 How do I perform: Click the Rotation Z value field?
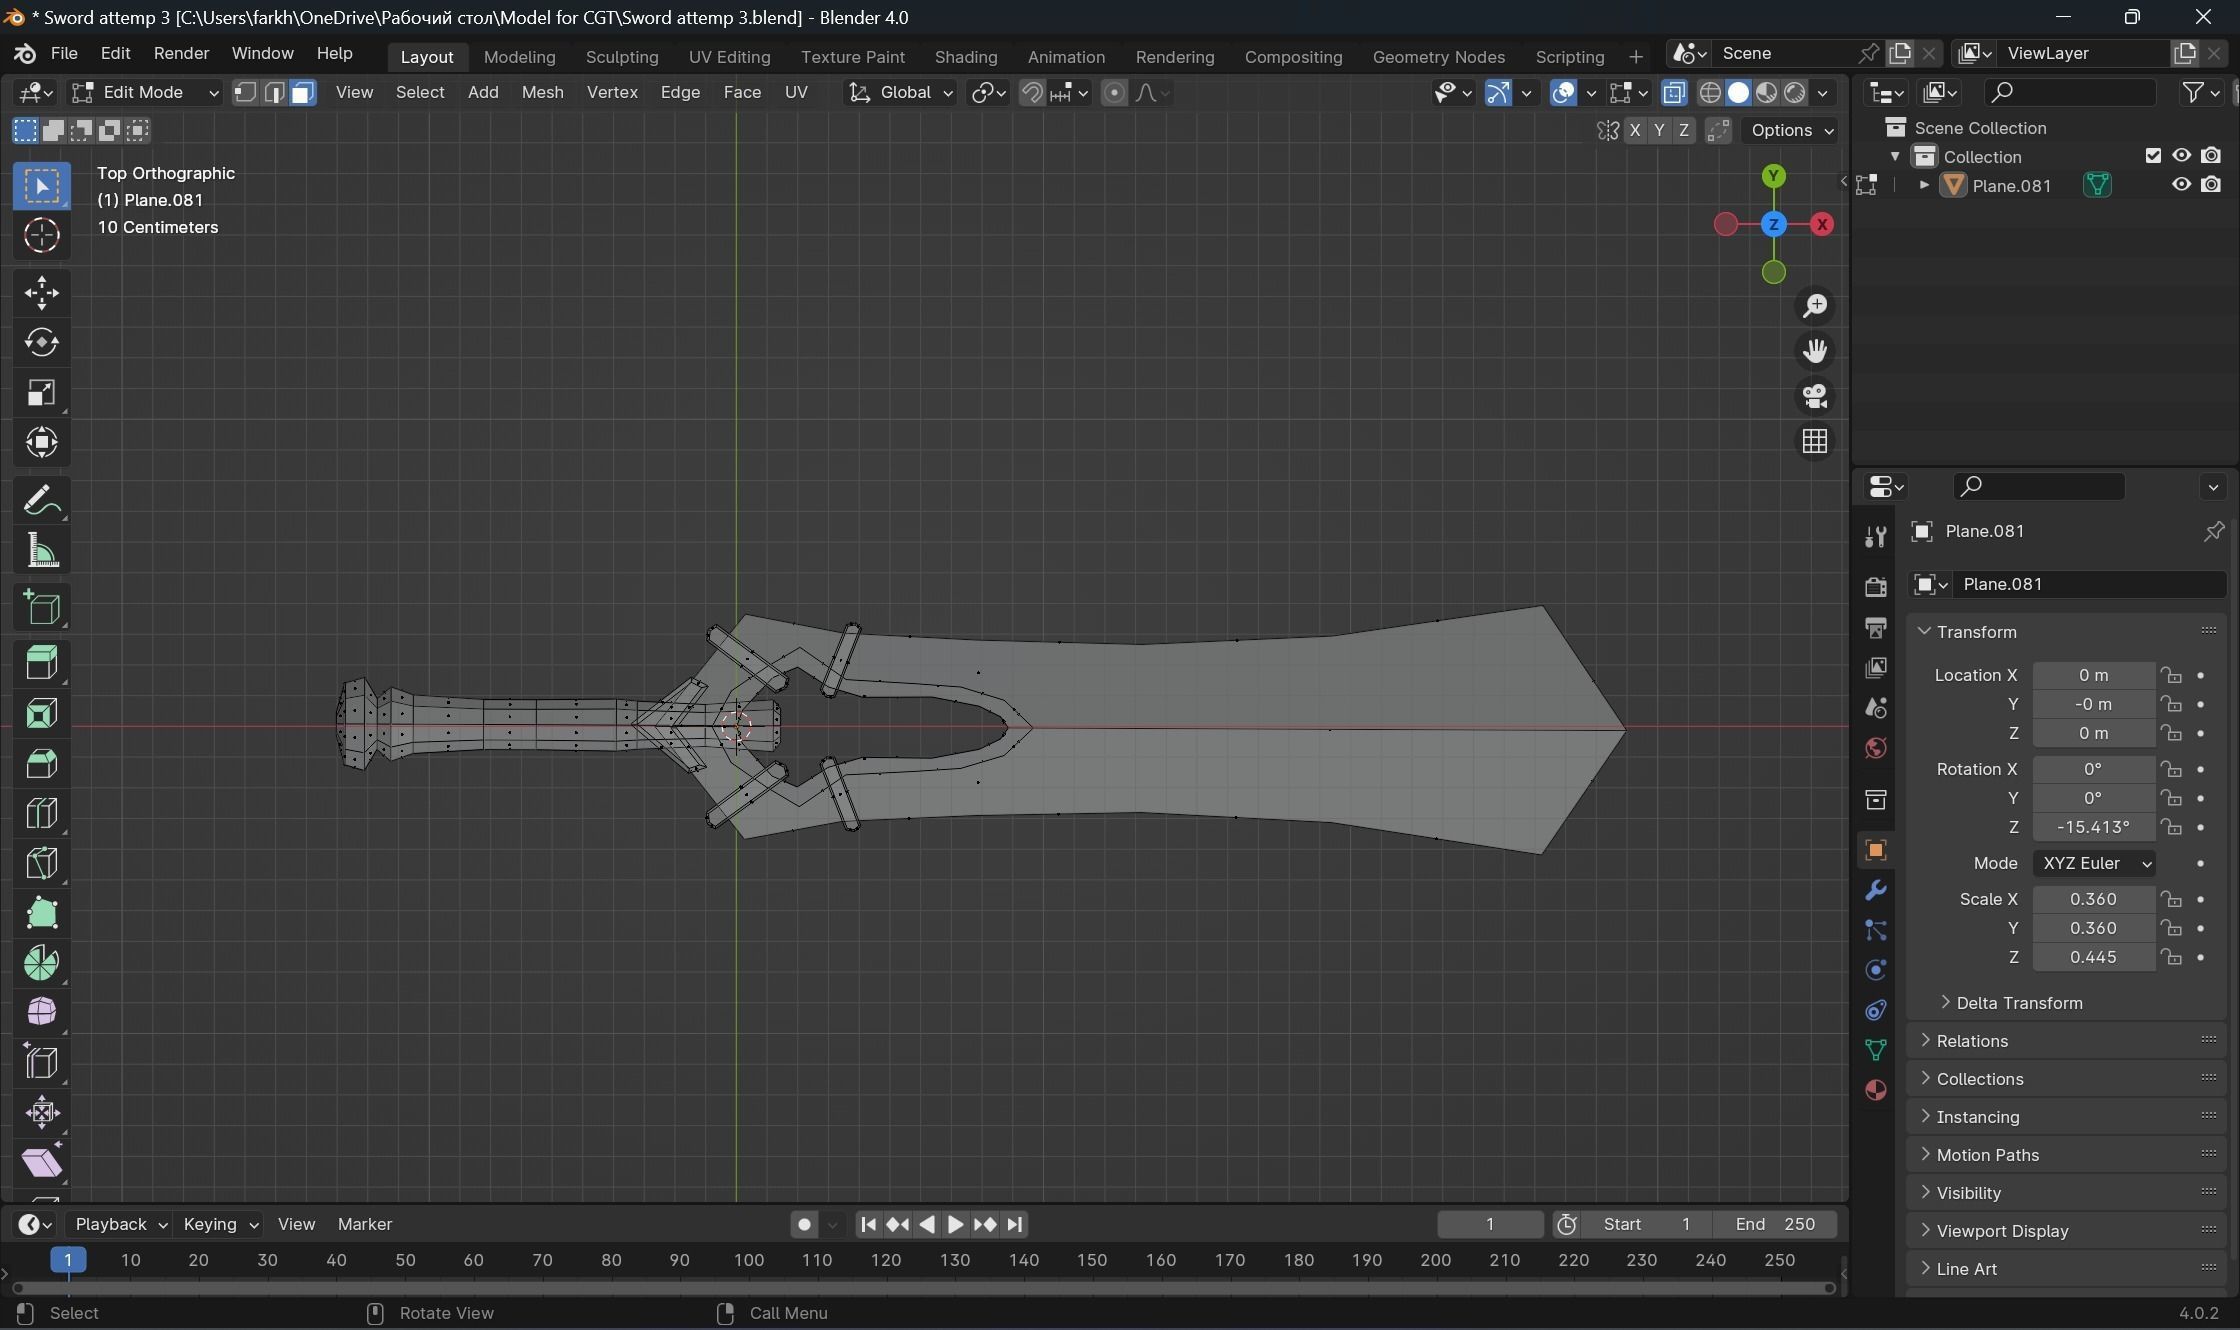[x=2093, y=828]
